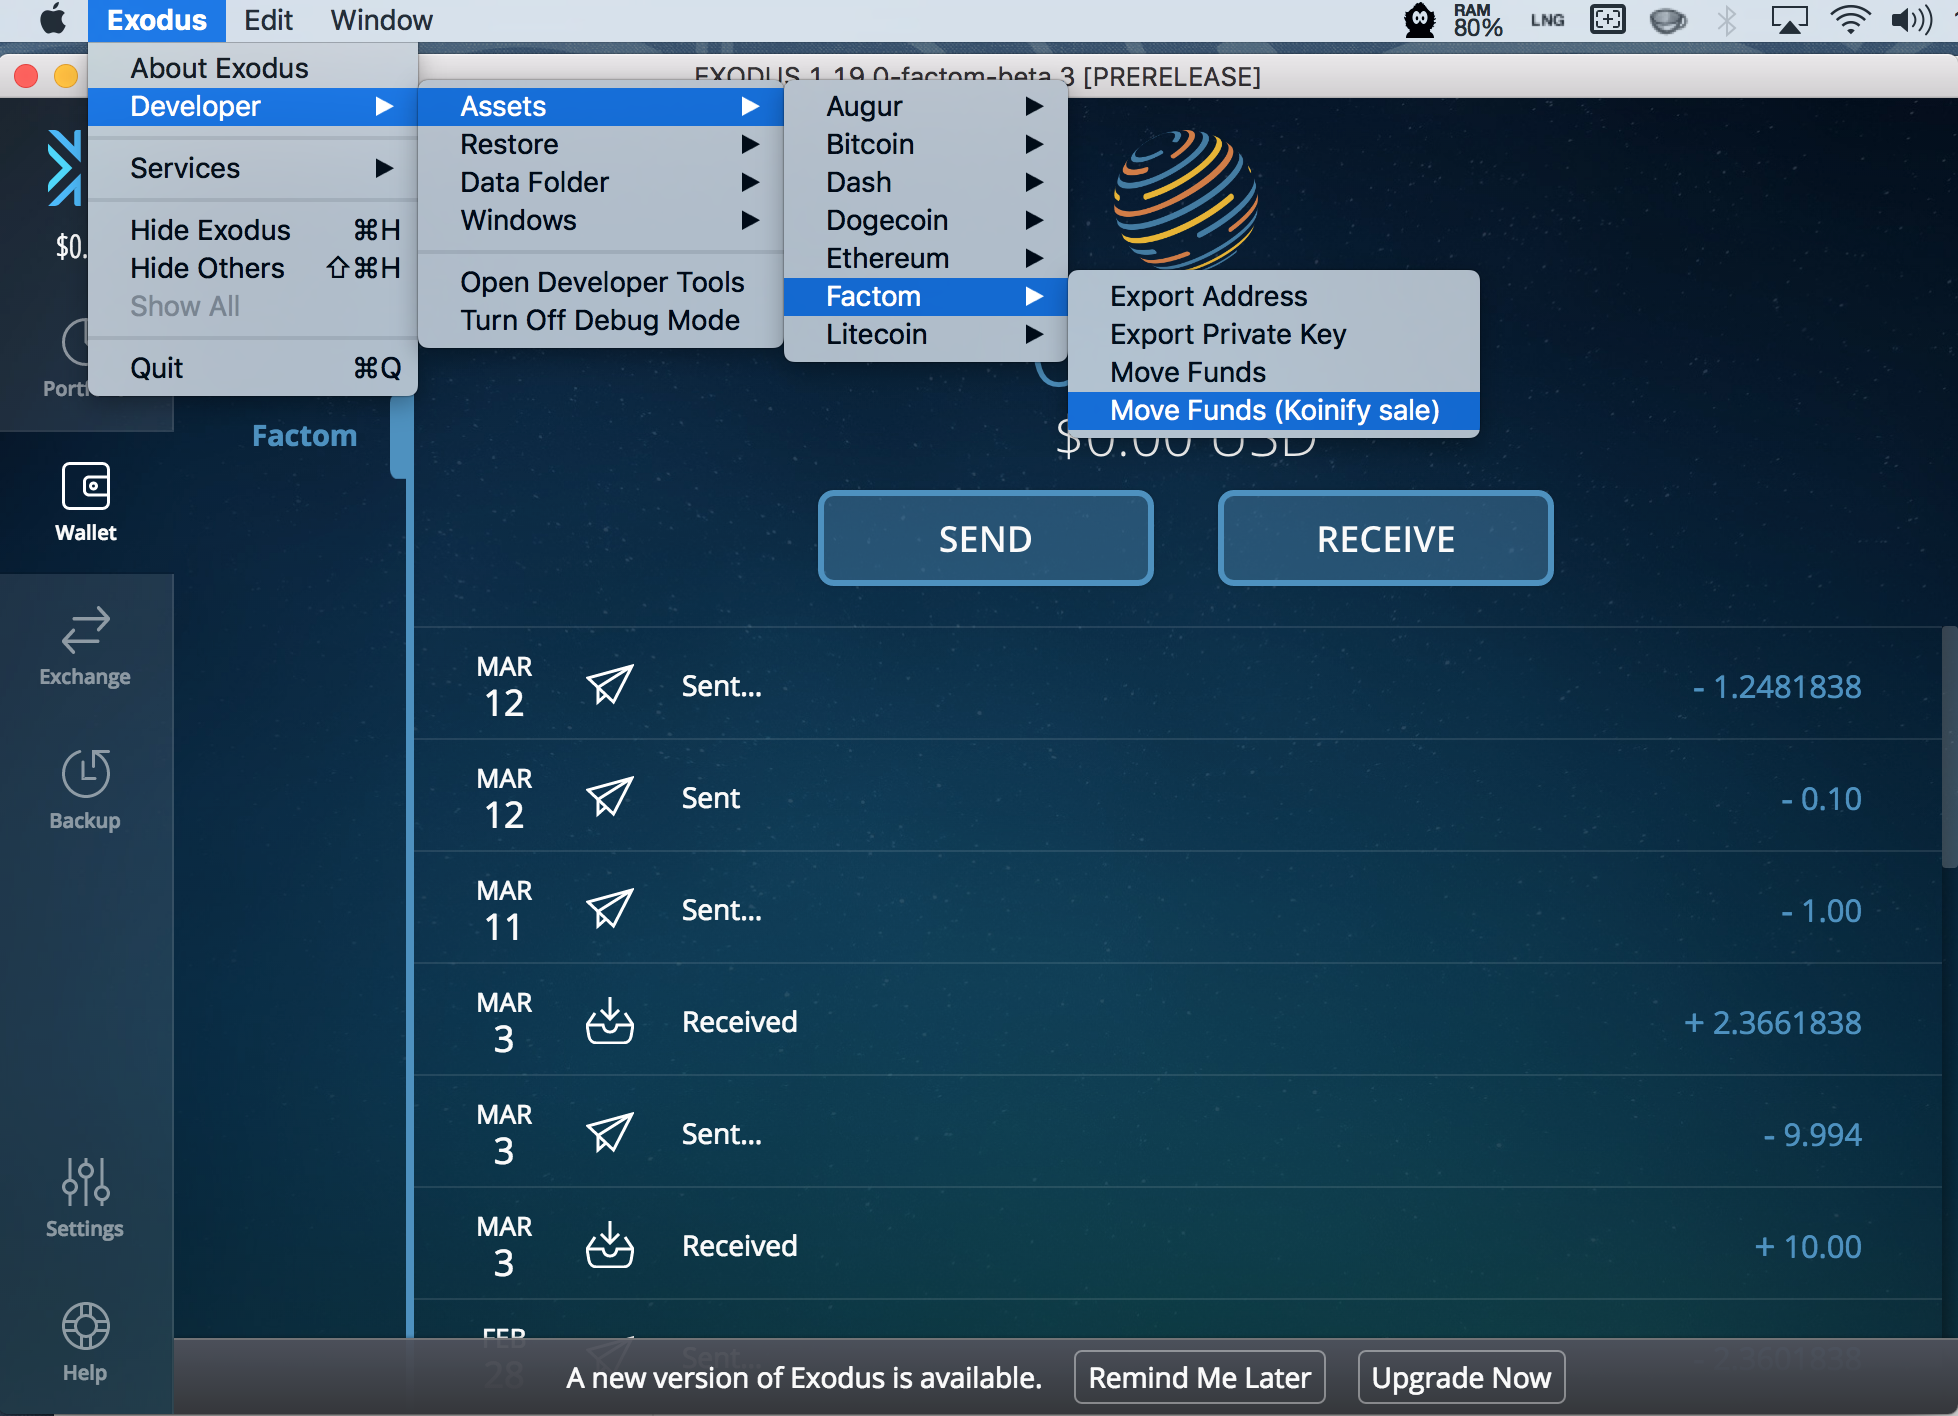This screenshot has width=1958, height=1416.
Task: Click the penguin face menu bar icon
Action: 1420,20
